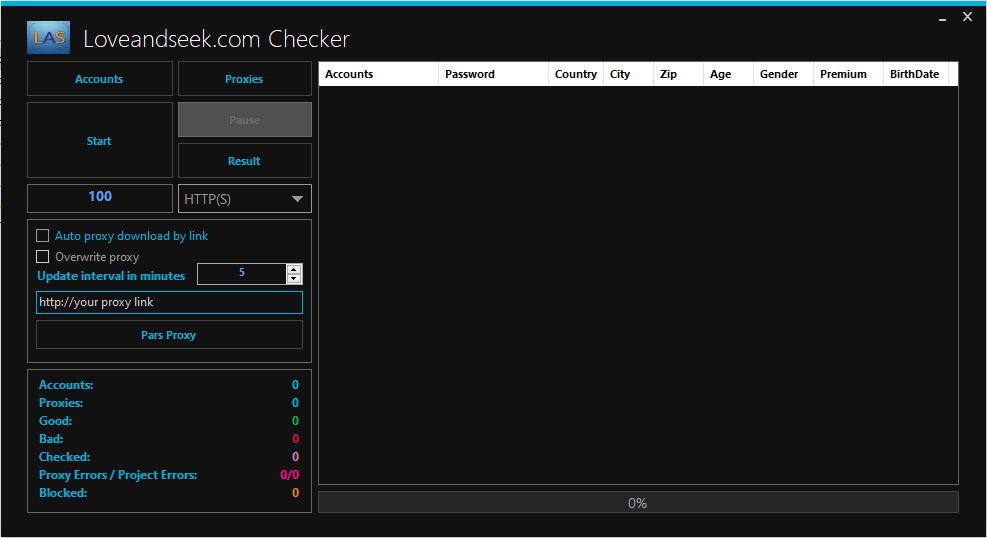Sort by Zip column header

[x=678, y=74]
